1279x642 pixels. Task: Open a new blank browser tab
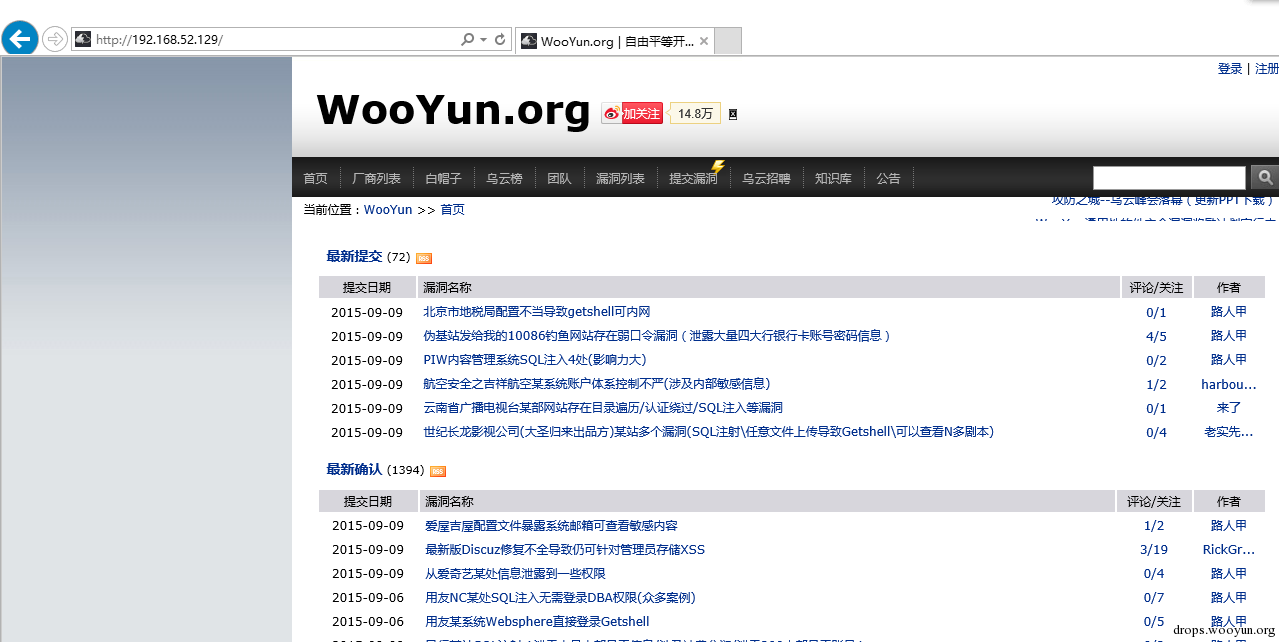pyautogui.click(x=728, y=41)
